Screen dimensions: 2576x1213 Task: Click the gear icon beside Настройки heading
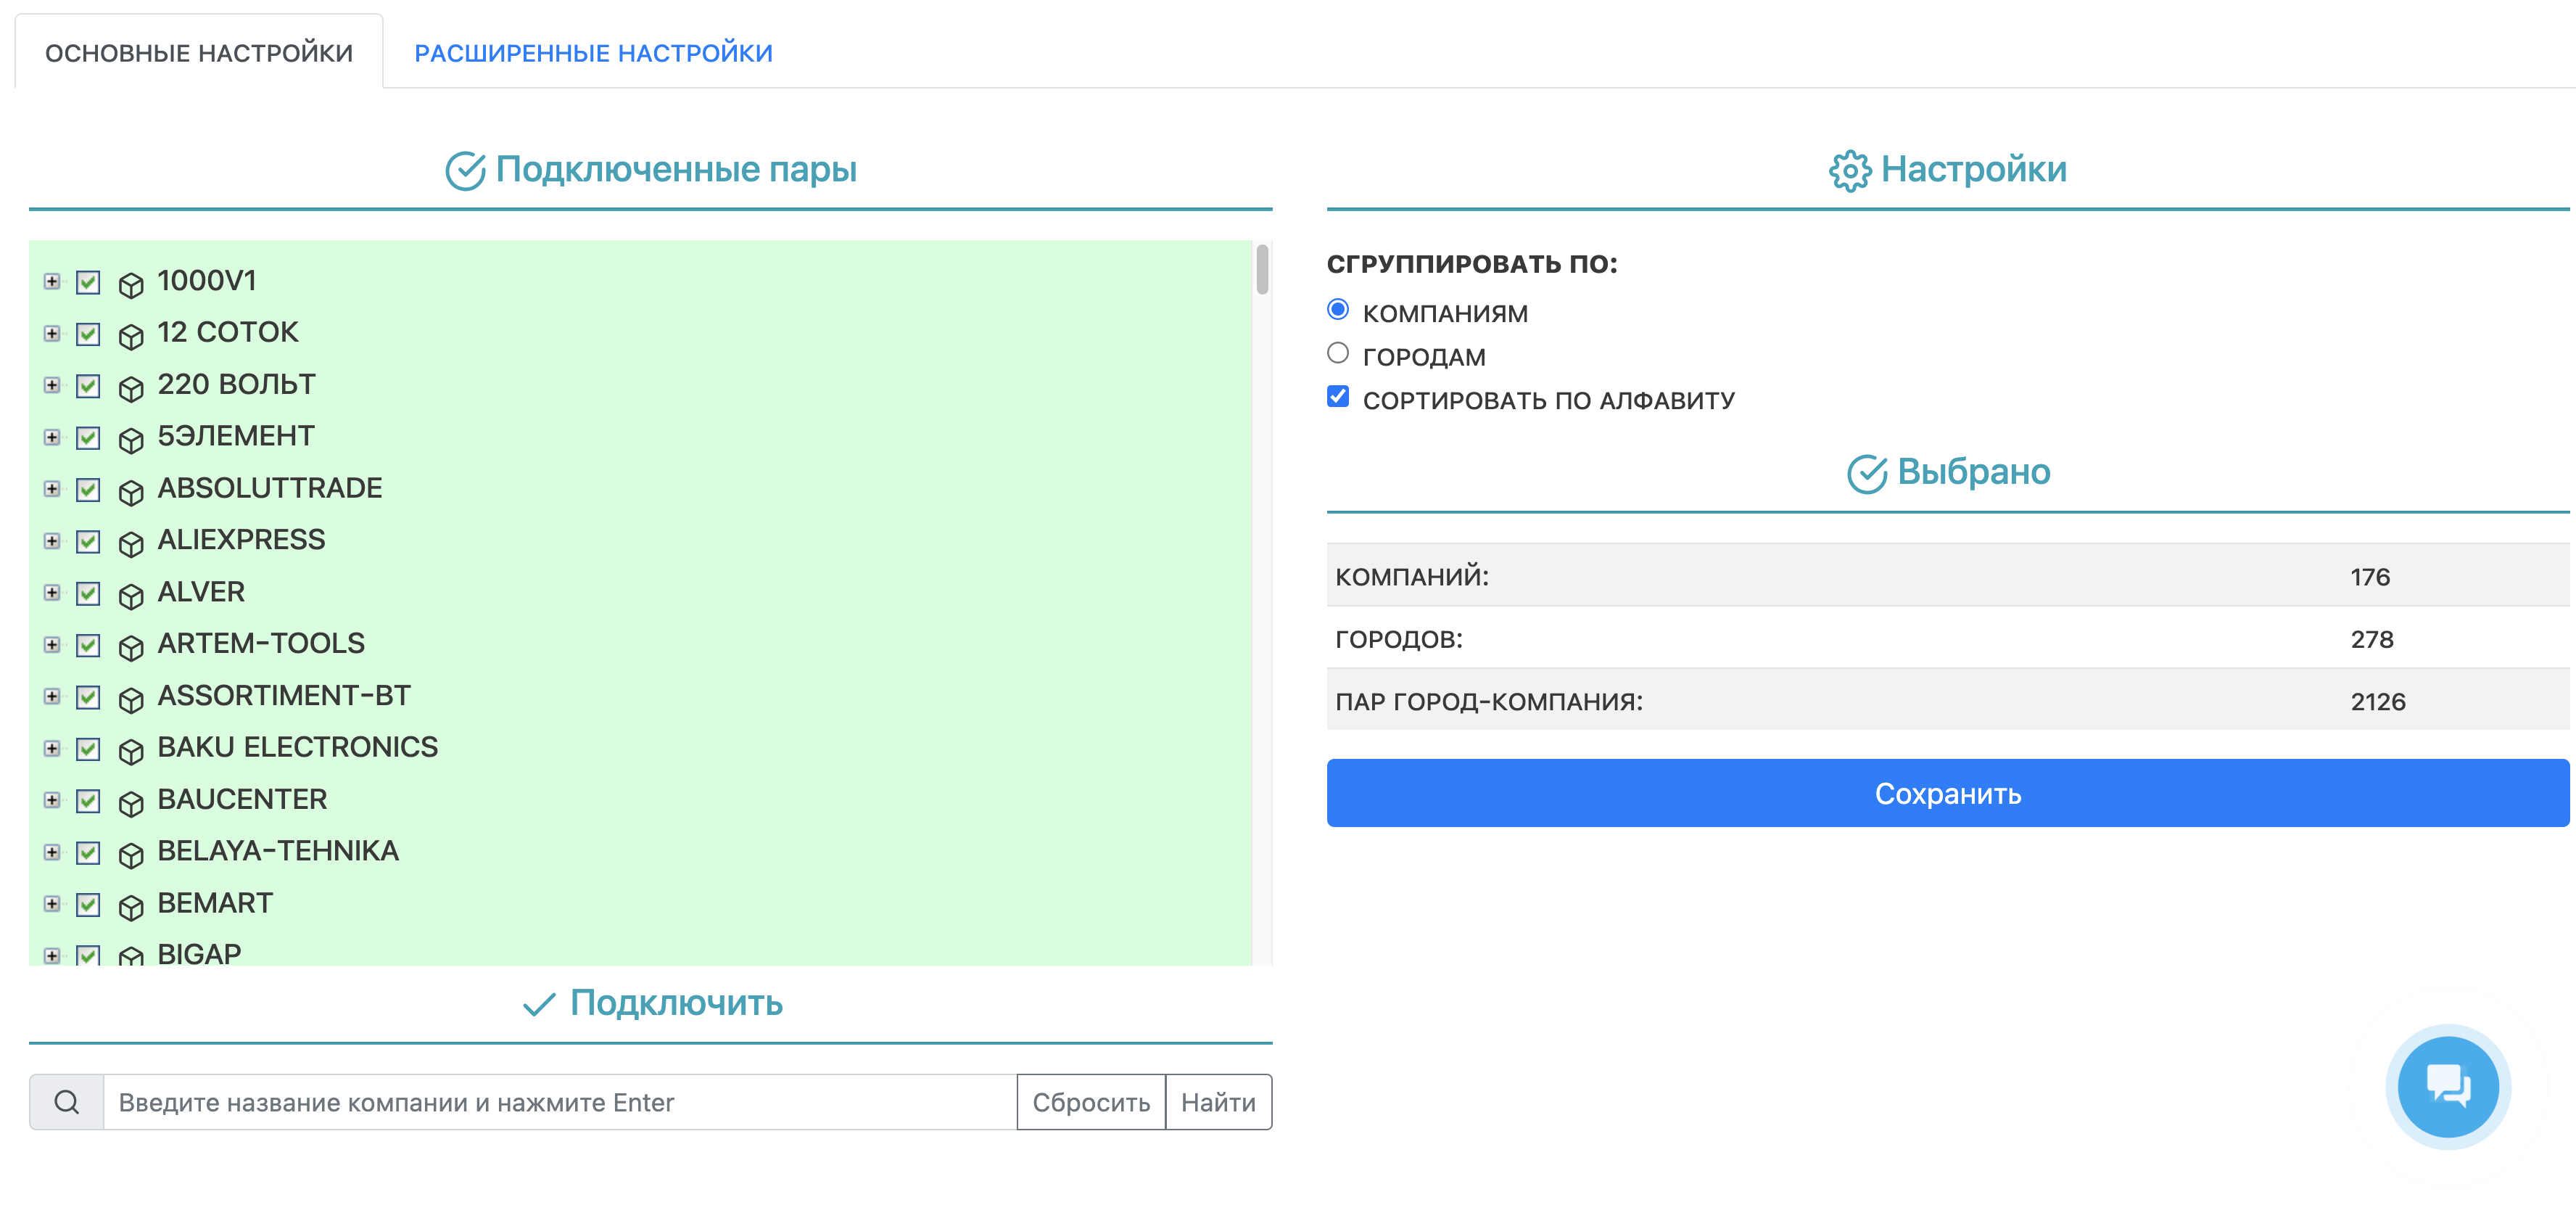coord(1849,171)
